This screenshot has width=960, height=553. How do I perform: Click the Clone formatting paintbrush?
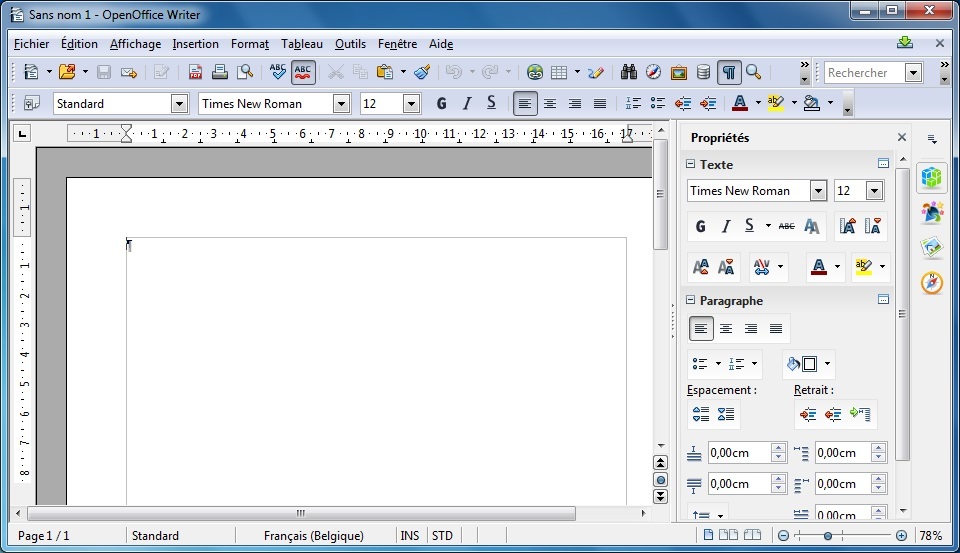pos(422,72)
